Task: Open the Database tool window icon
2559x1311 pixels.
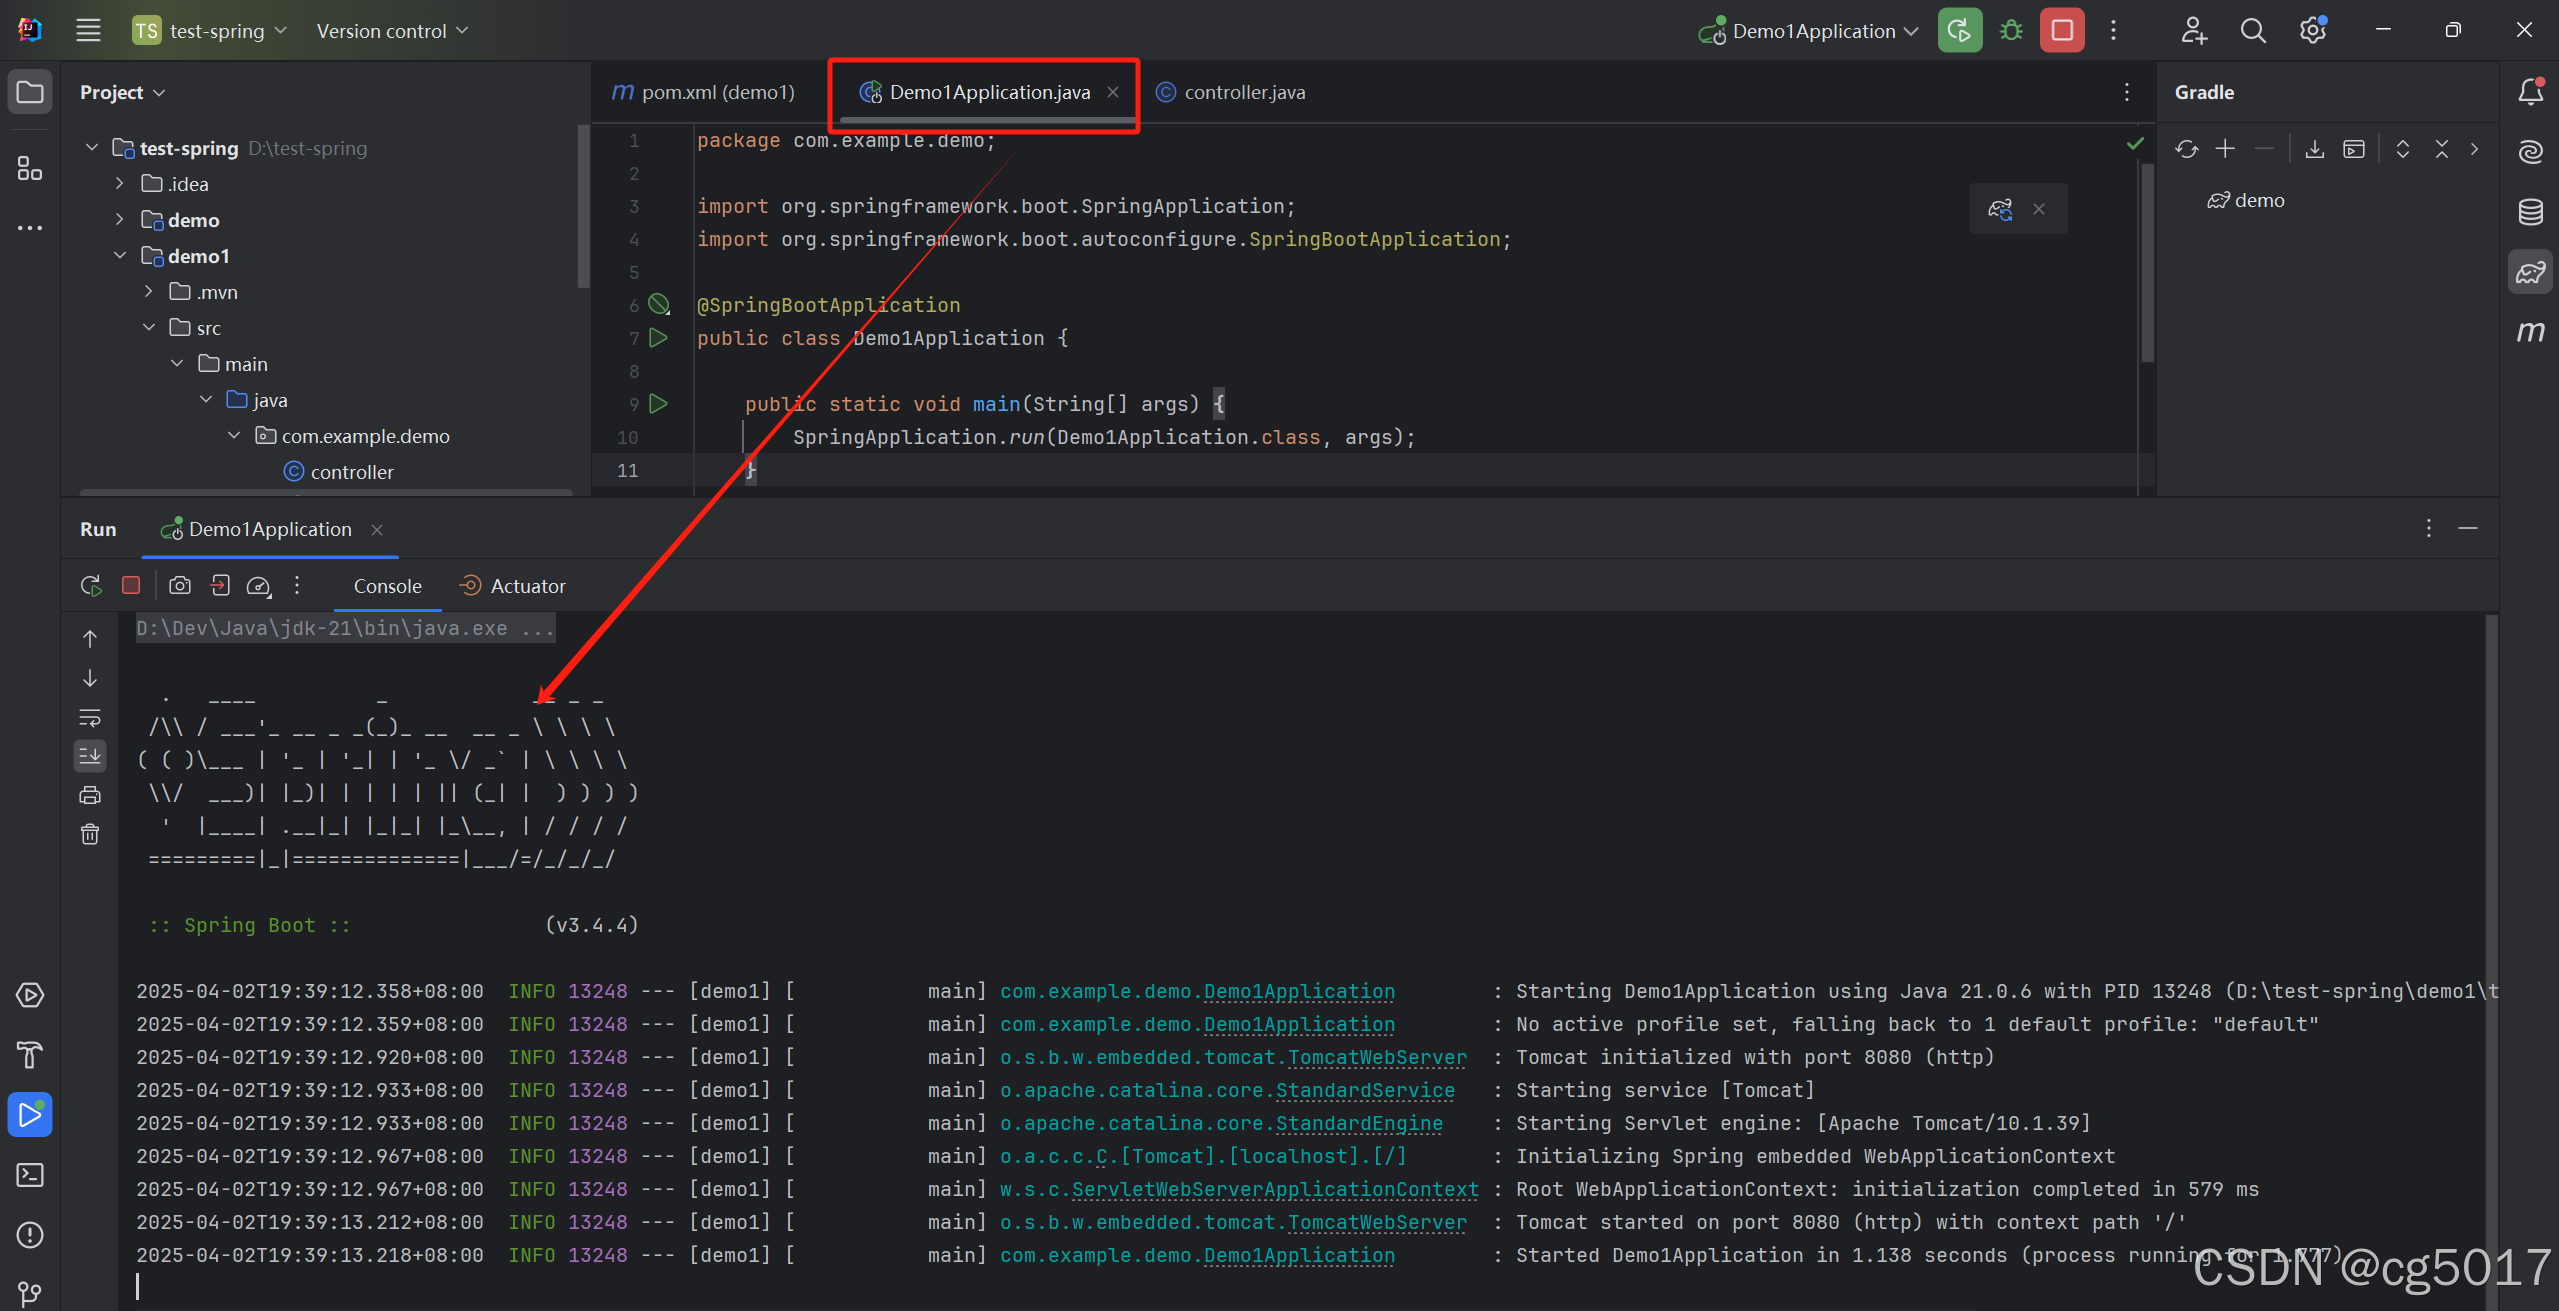Action: (2530, 212)
